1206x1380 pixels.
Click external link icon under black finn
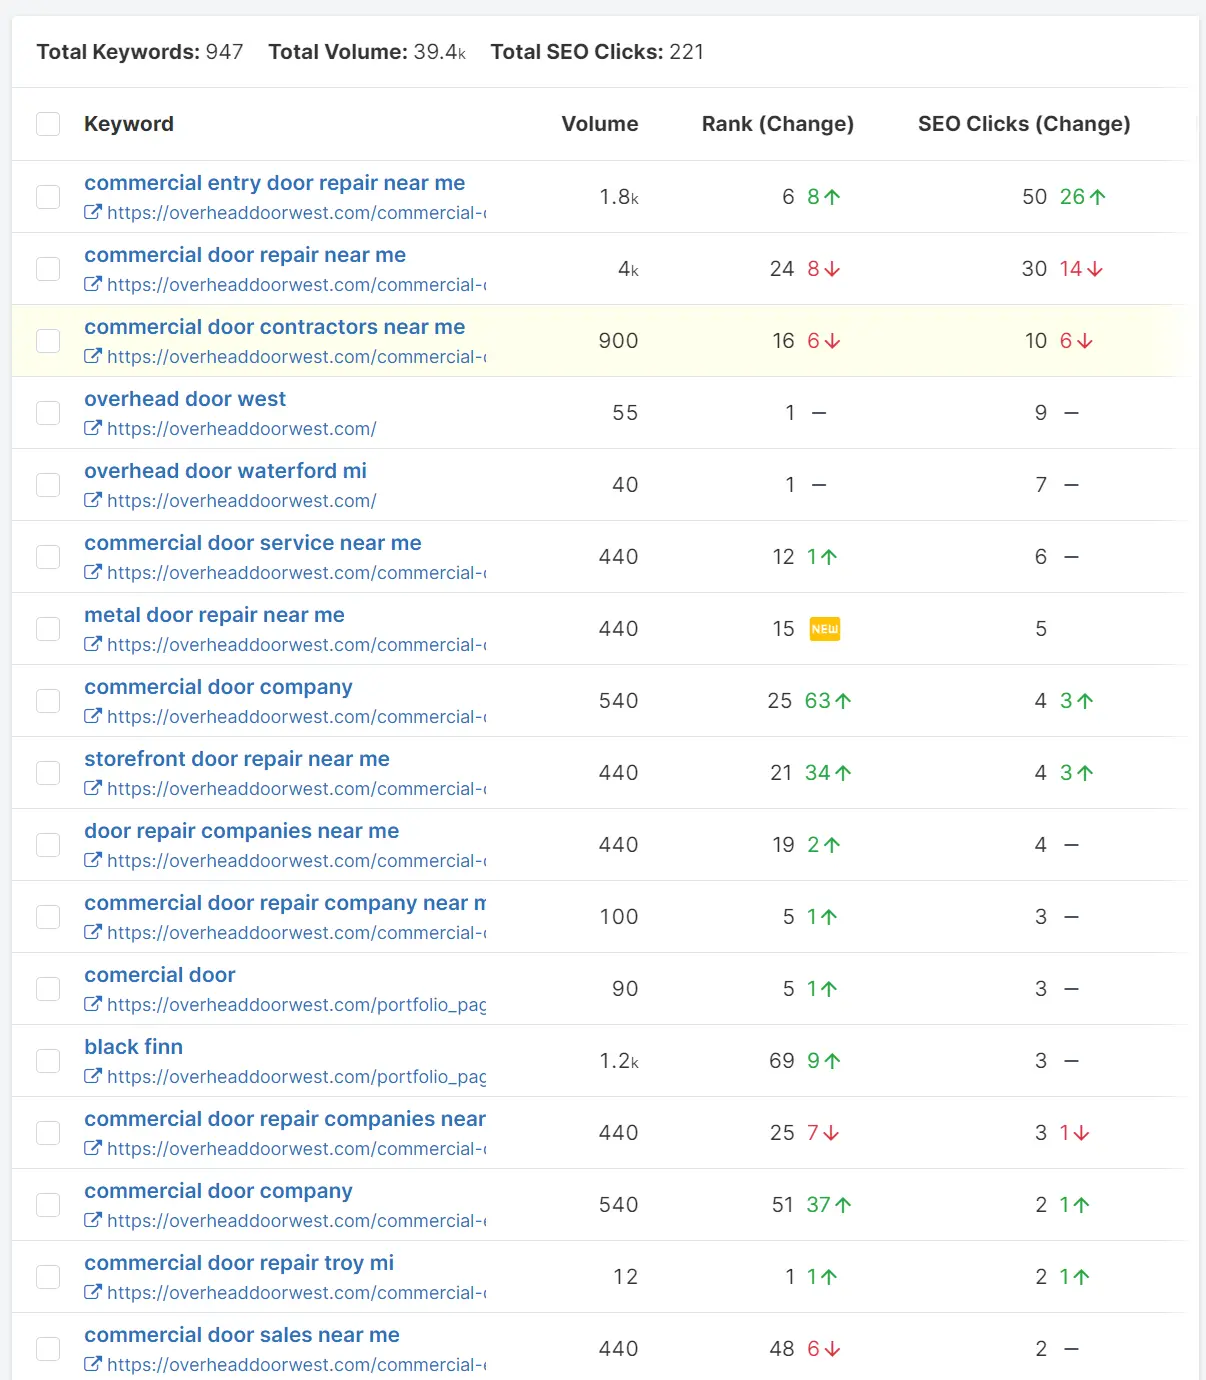pos(93,1077)
